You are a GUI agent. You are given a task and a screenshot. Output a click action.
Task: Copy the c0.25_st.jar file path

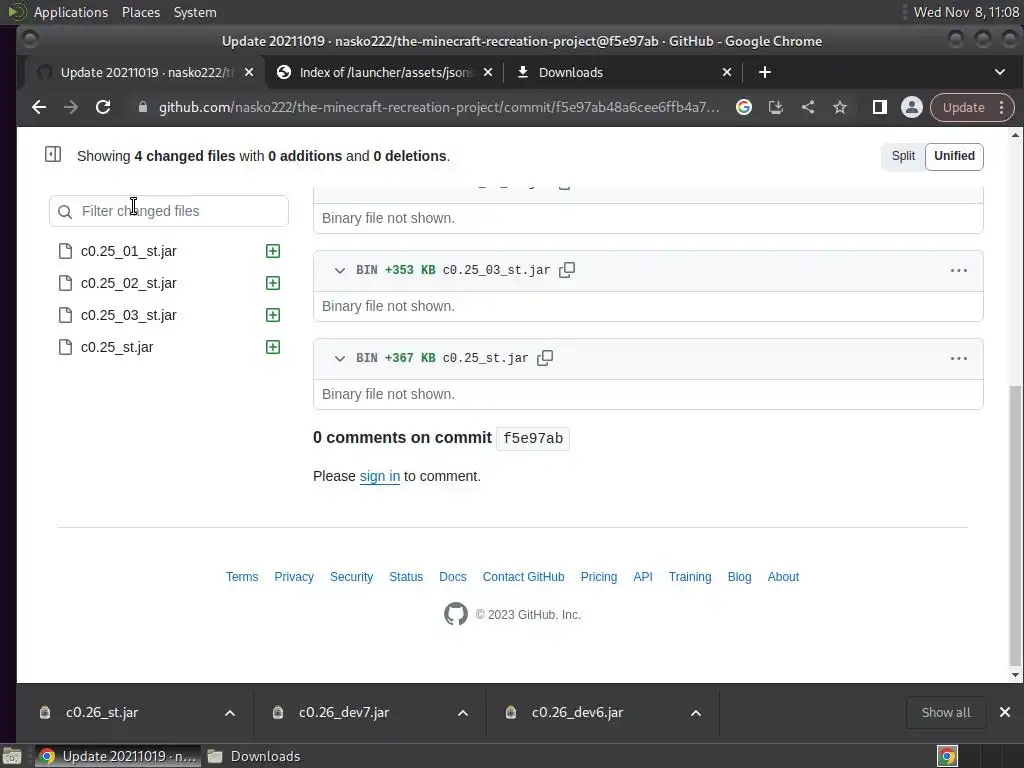point(545,359)
